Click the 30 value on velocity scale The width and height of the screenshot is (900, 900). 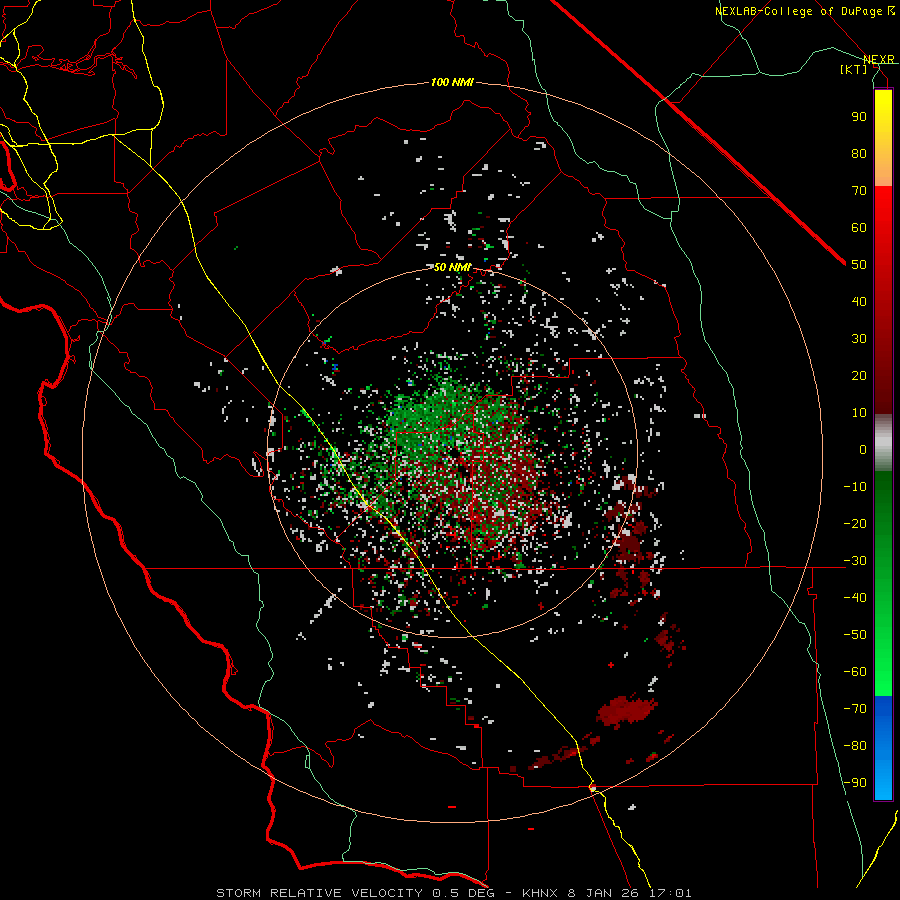[x=859, y=339]
